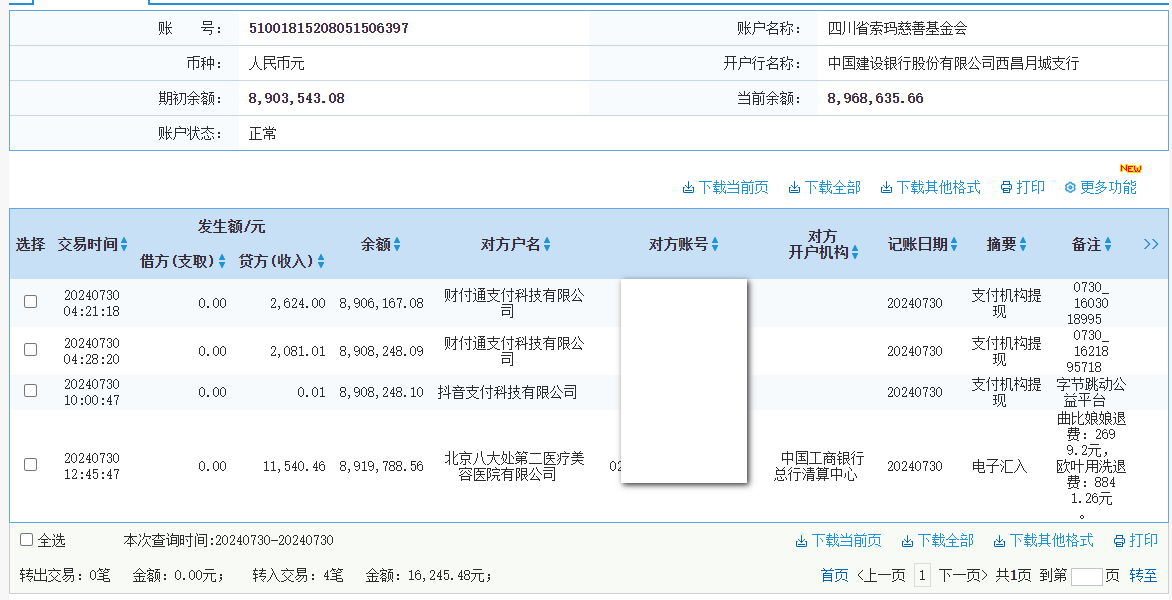Tick checkbox for 10:00:47 transaction
This screenshot has width=1172, height=600.
(31, 391)
